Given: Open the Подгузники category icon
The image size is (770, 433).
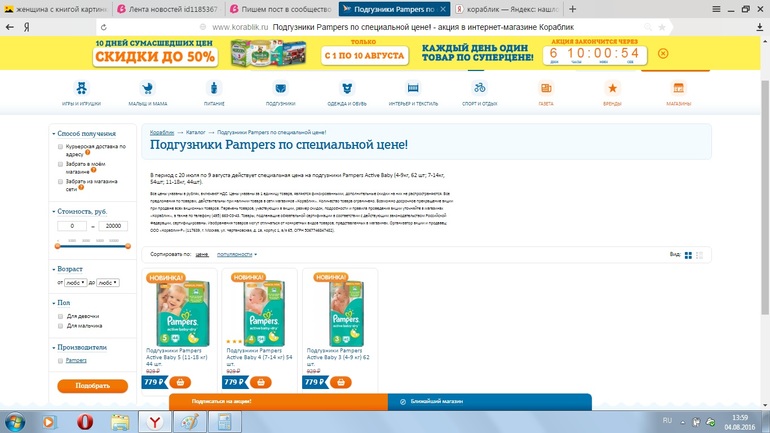Looking at the screenshot, I should [x=280, y=88].
